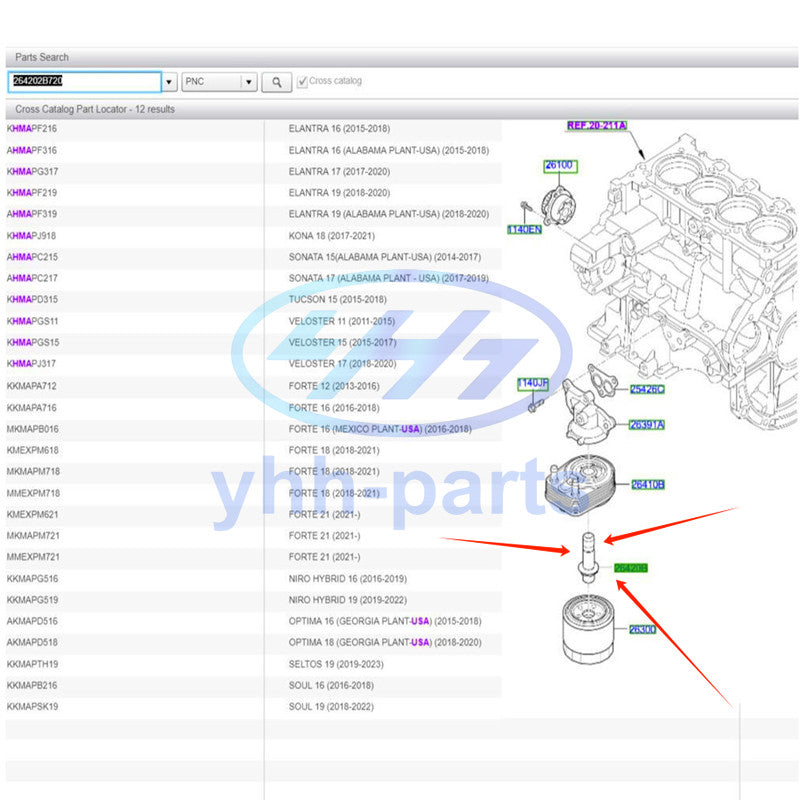Open the part number history dropdown arrow
The height and width of the screenshot is (800, 800).
click(169, 82)
